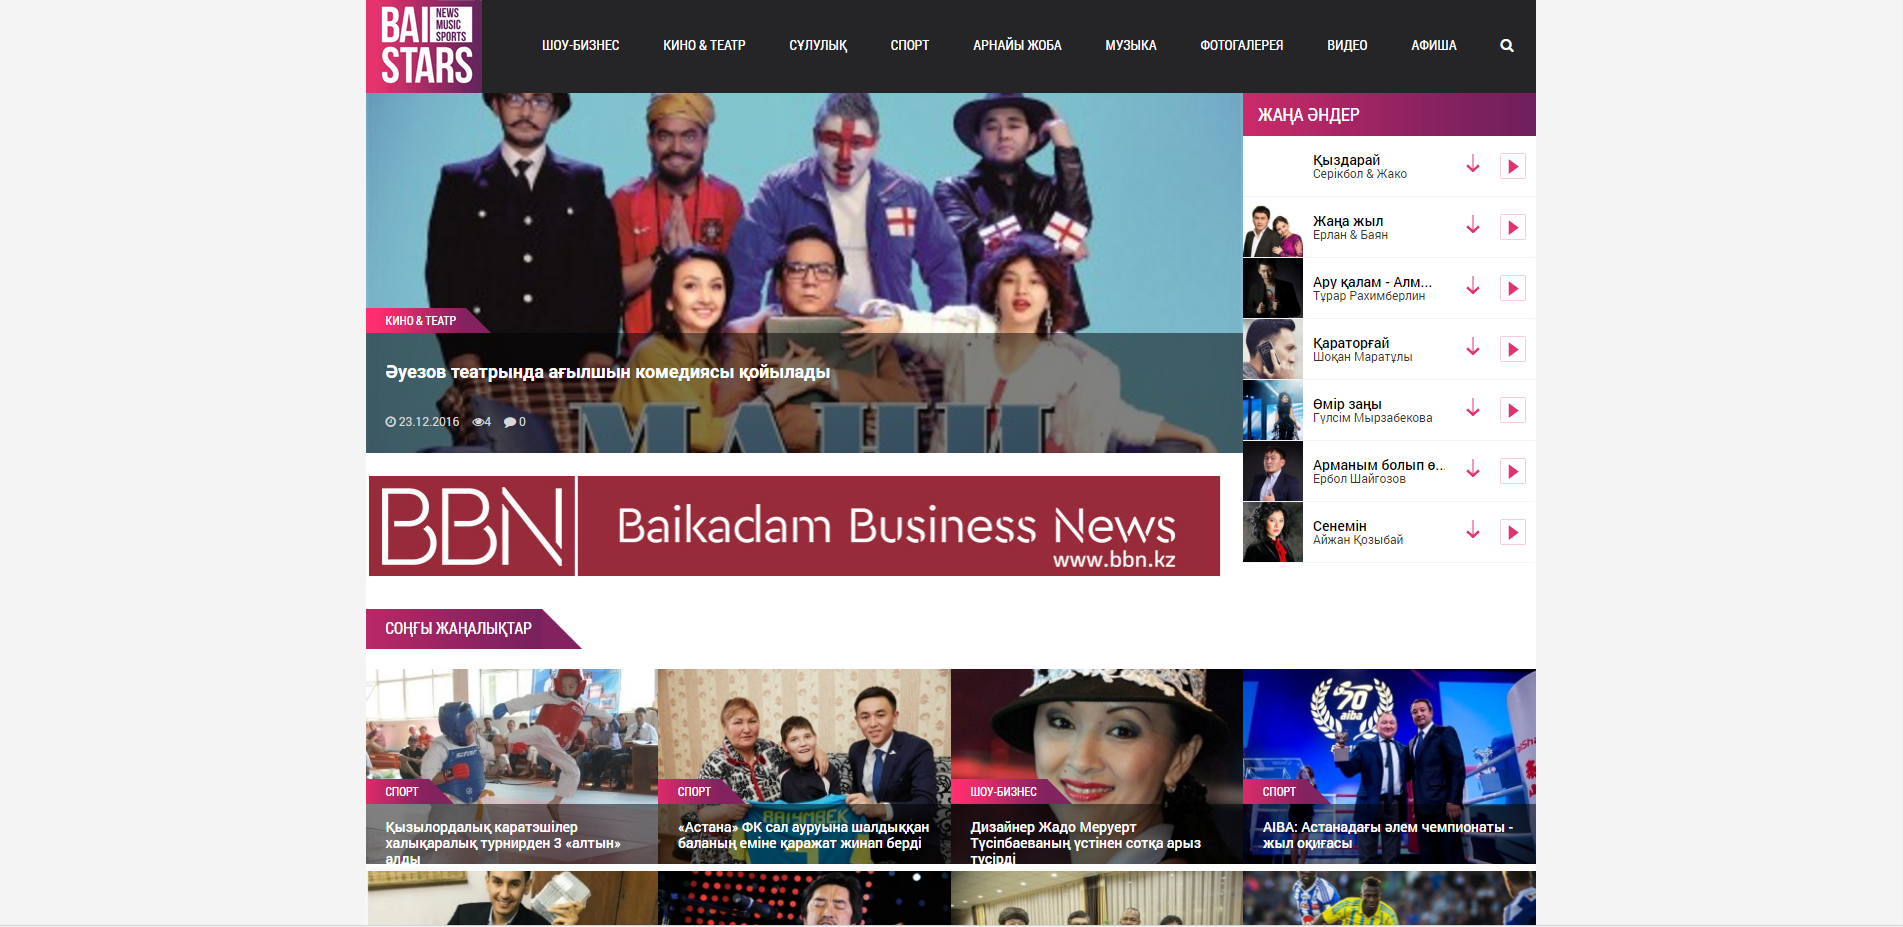Click the ШОУ-БИЗНЕС tag on designer article
Viewport: 1903px width, 927px height.
click(1003, 792)
